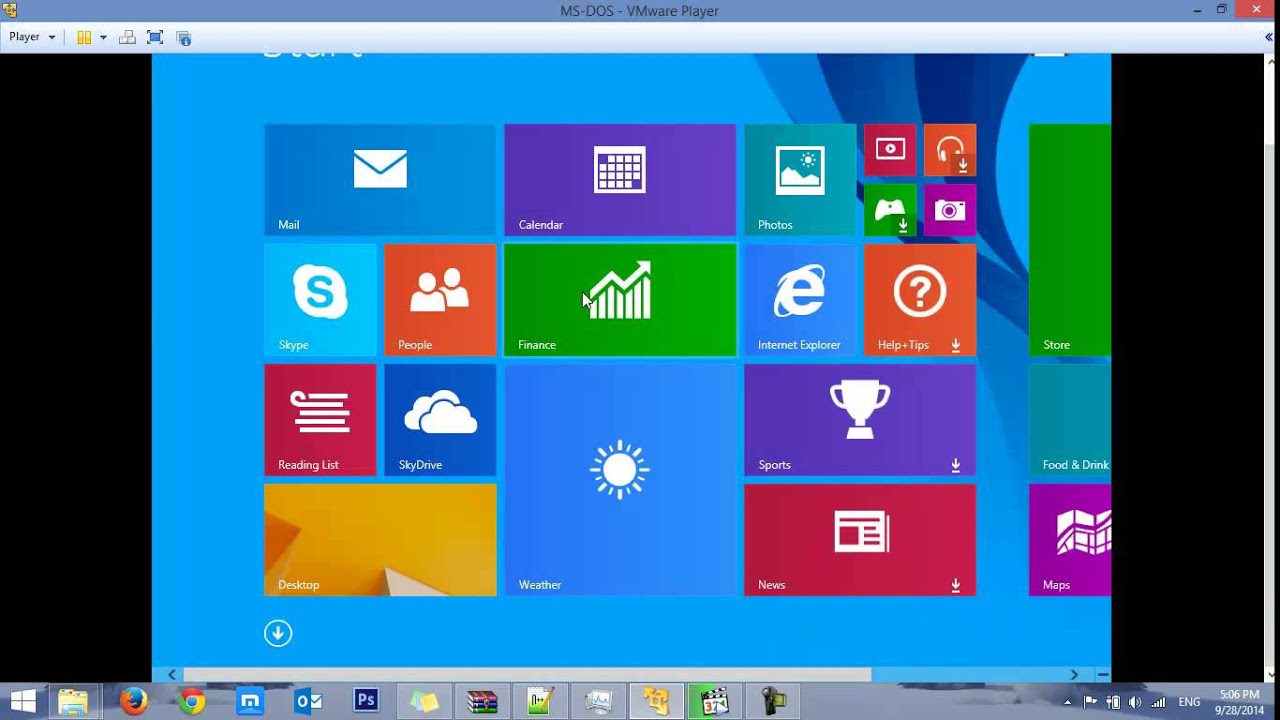Screen dimensions: 1280x720
Task: Click Send Ctrl+Alt+Del toolbar icon
Action: (x=127, y=37)
